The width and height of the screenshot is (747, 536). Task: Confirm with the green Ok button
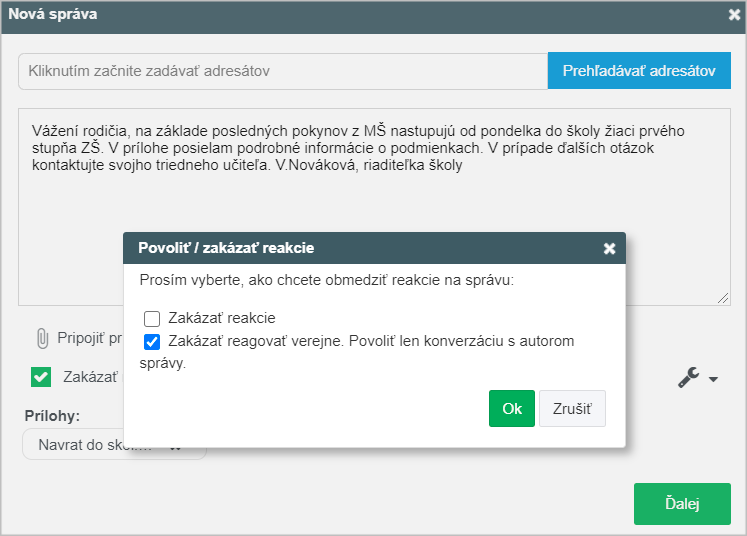coord(512,408)
